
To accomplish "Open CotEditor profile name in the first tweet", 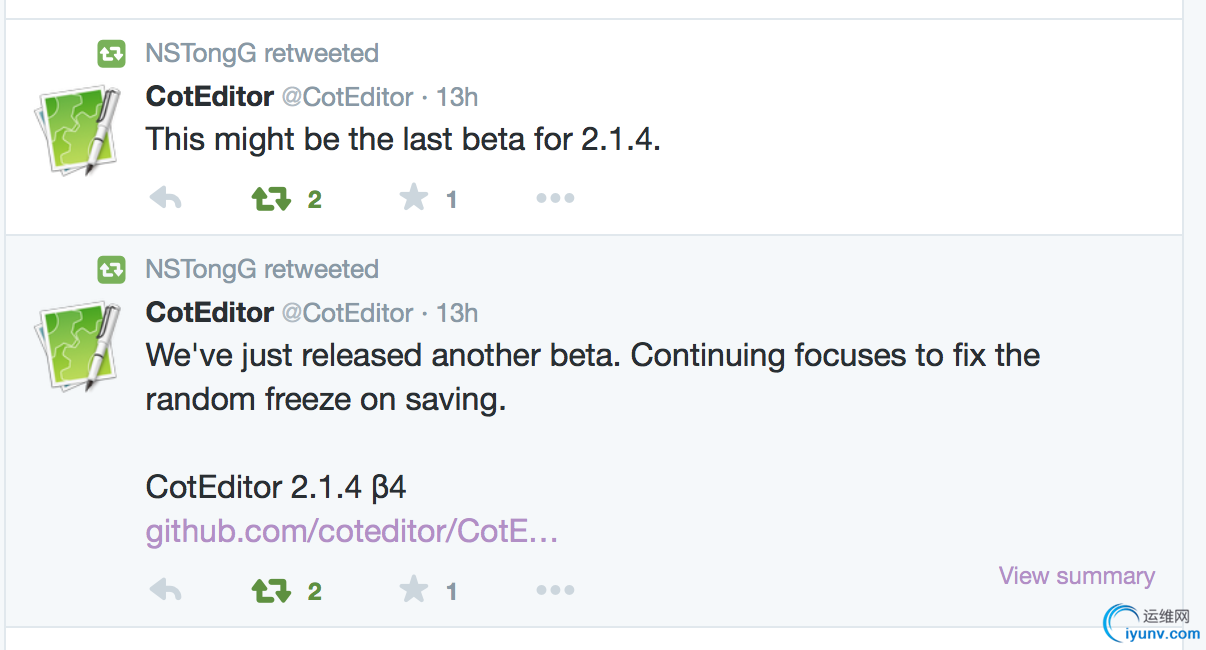I will pos(210,97).
